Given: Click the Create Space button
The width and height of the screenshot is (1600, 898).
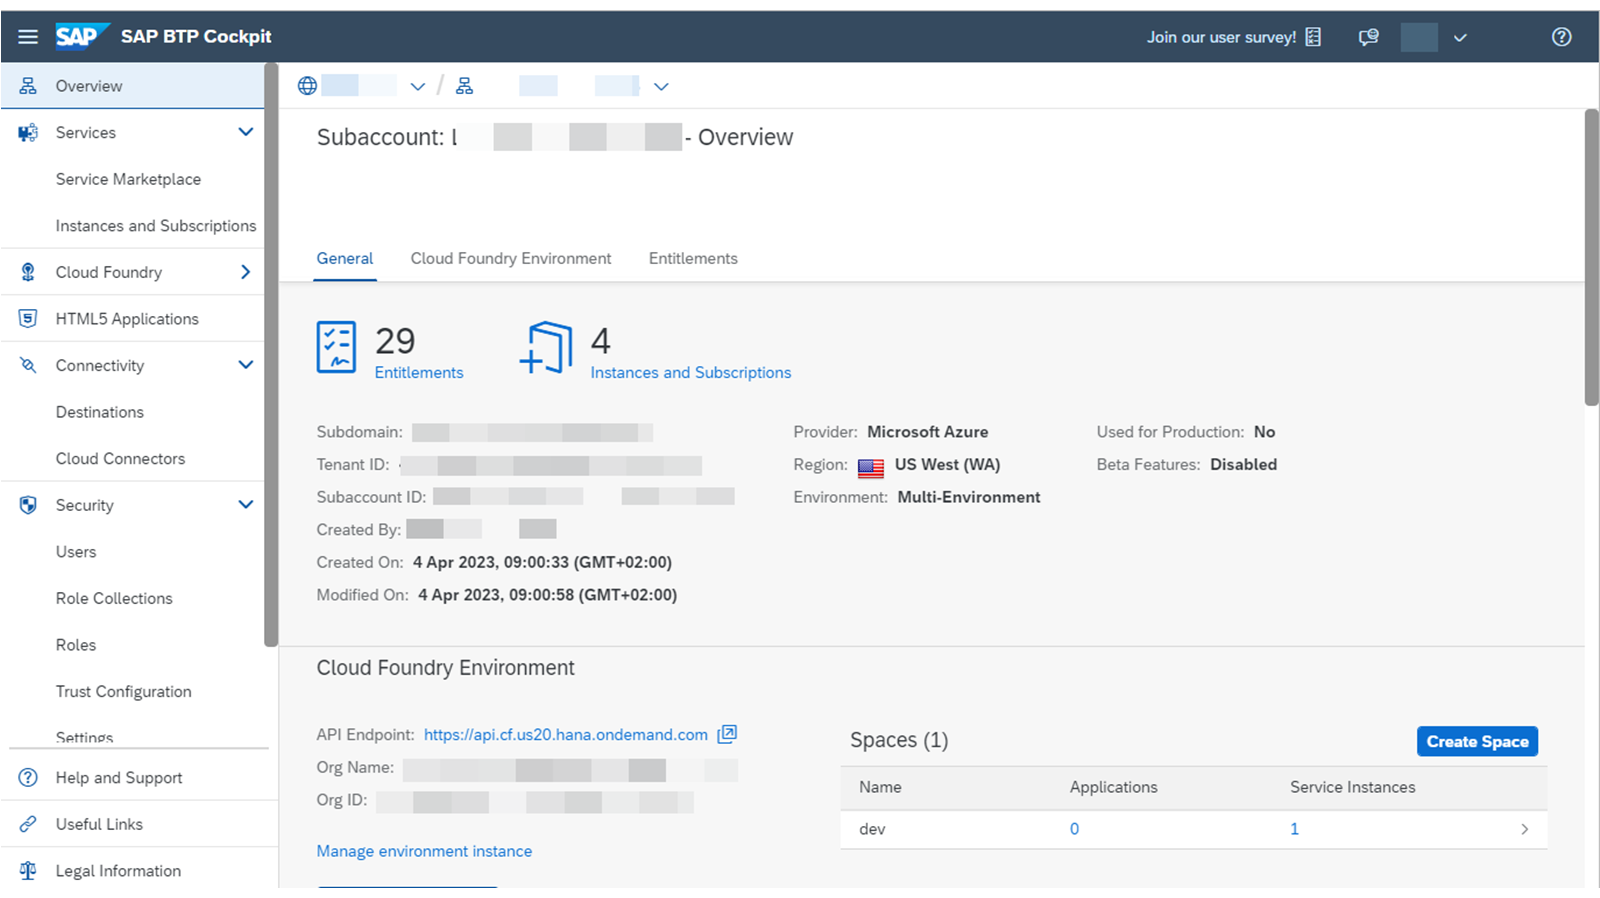Looking at the screenshot, I should (1477, 741).
